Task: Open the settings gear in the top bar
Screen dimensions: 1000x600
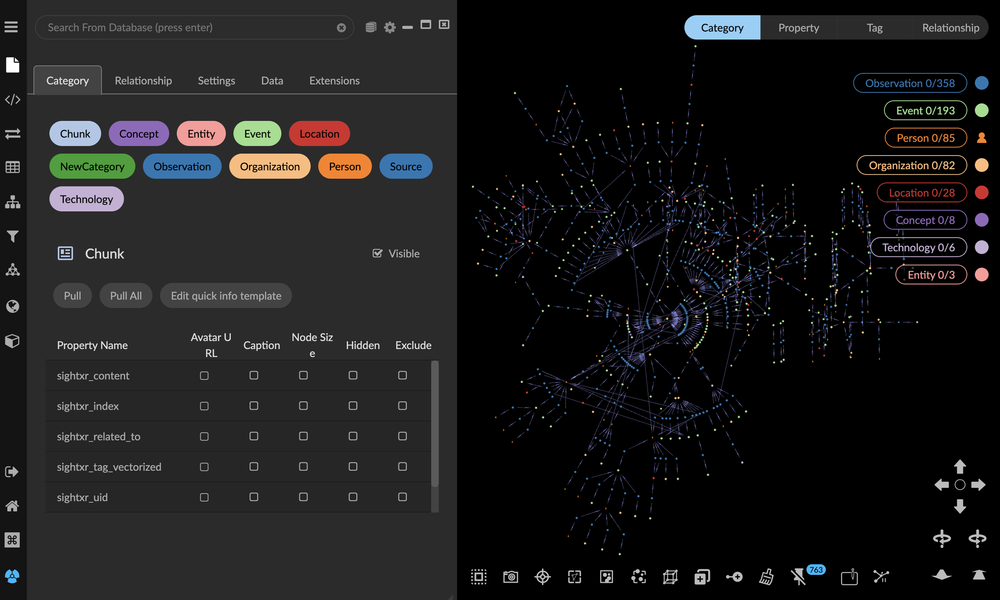Action: (x=389, y=27)
